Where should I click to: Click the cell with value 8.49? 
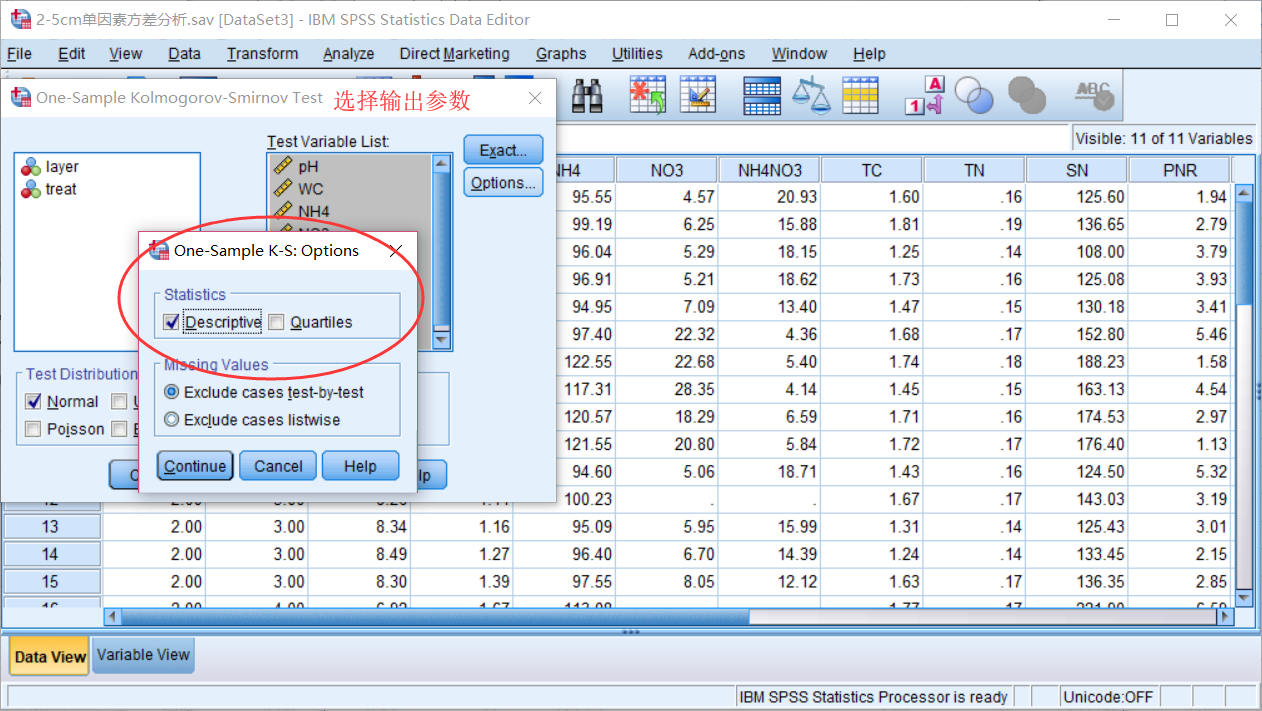(360, 554)
